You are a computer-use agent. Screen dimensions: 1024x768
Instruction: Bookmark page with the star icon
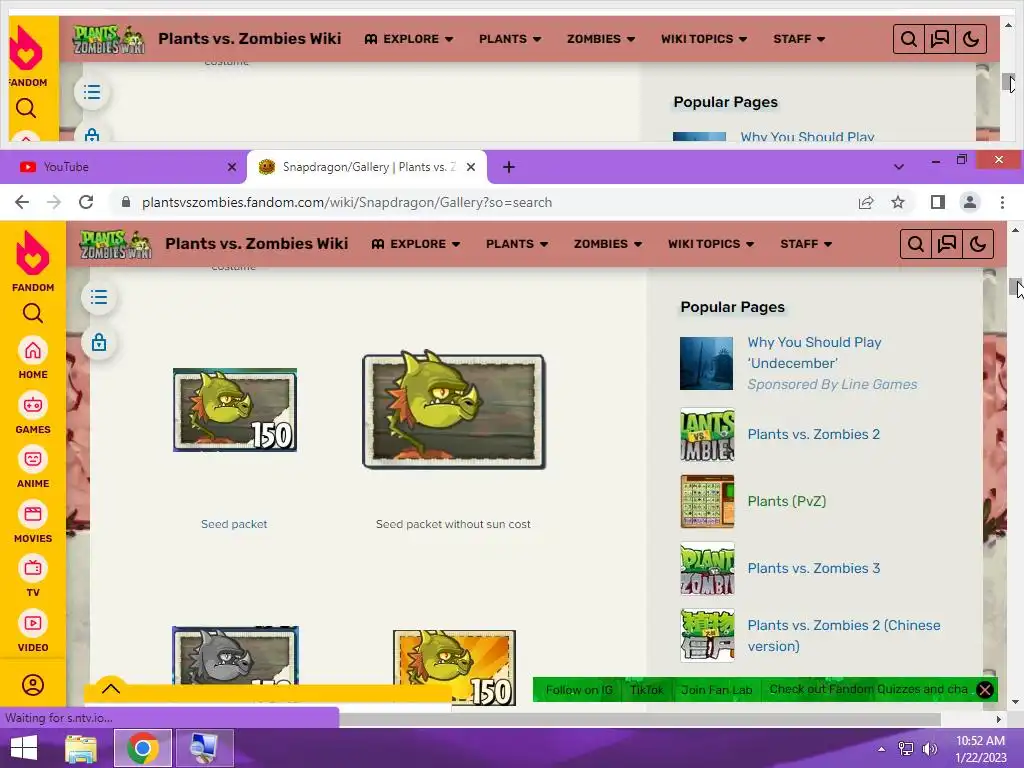pyautogui.click(x=898, y=202)
